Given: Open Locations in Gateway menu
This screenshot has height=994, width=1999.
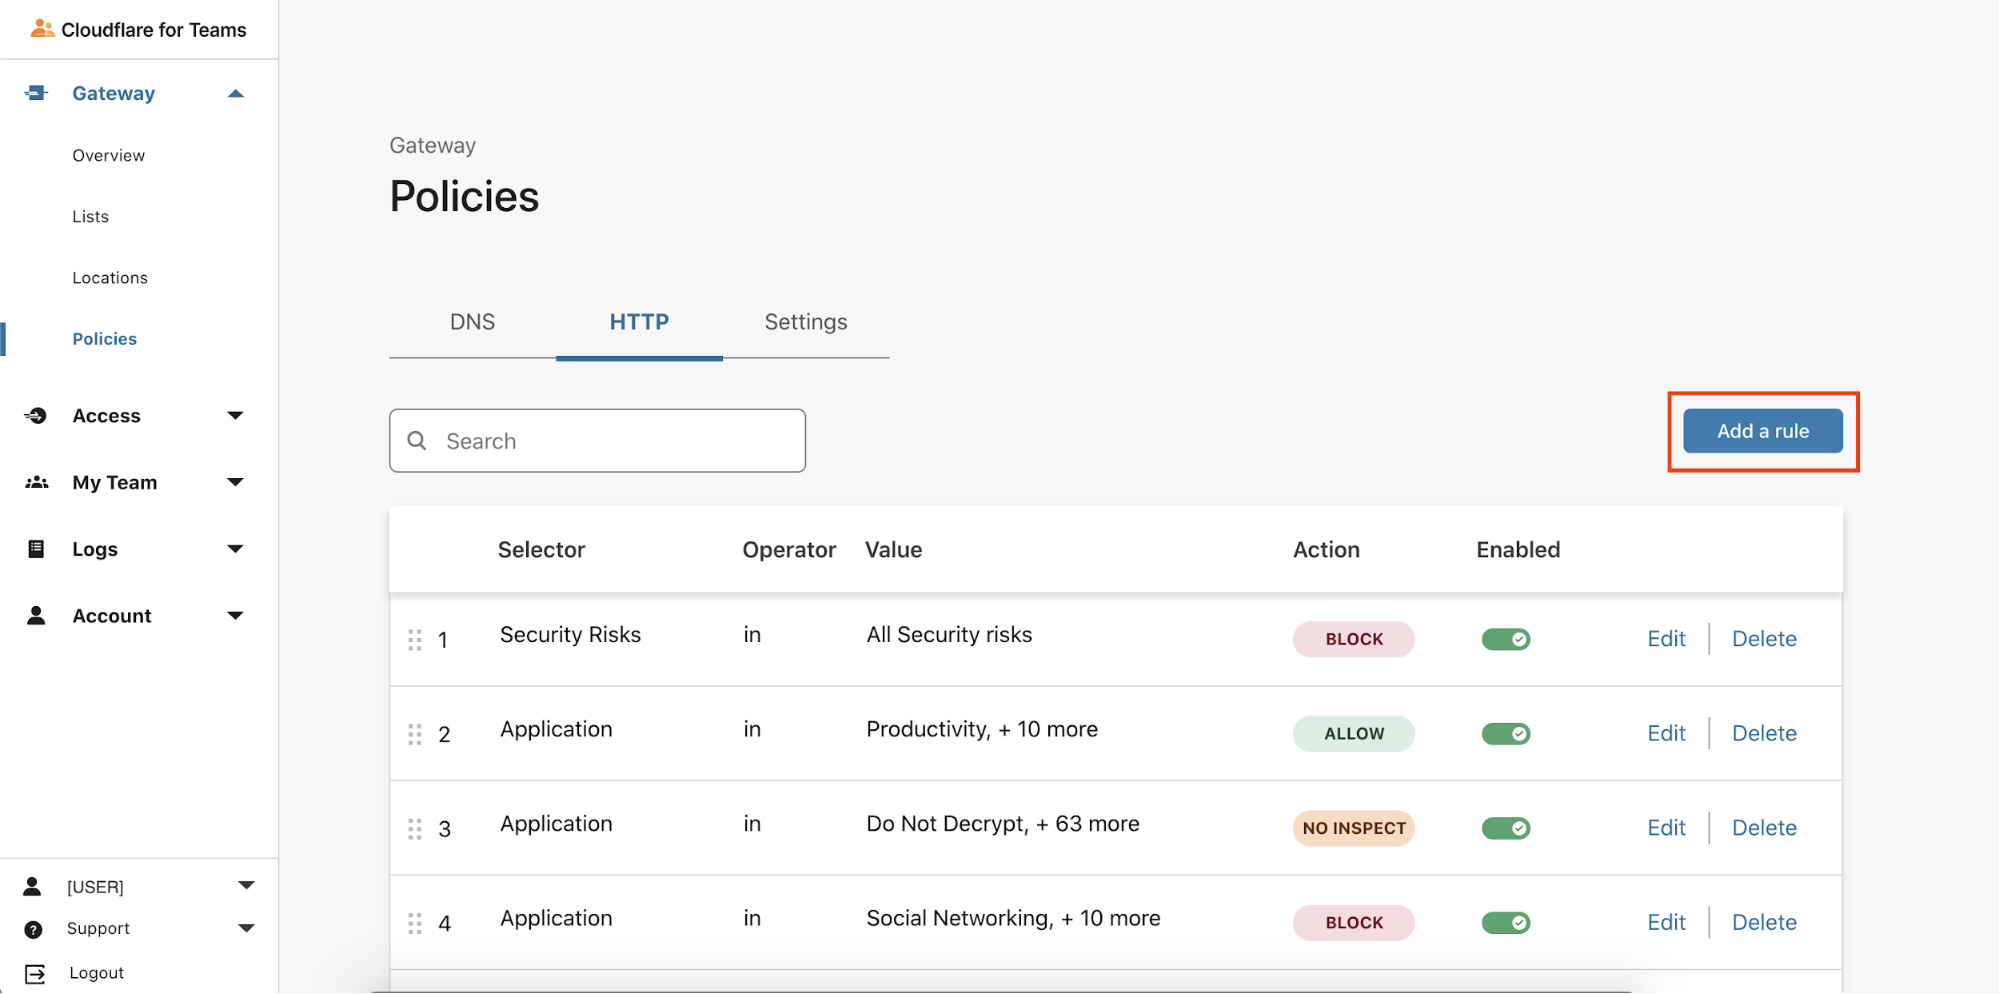Looking at the screenshot, I should pos(110,278).
